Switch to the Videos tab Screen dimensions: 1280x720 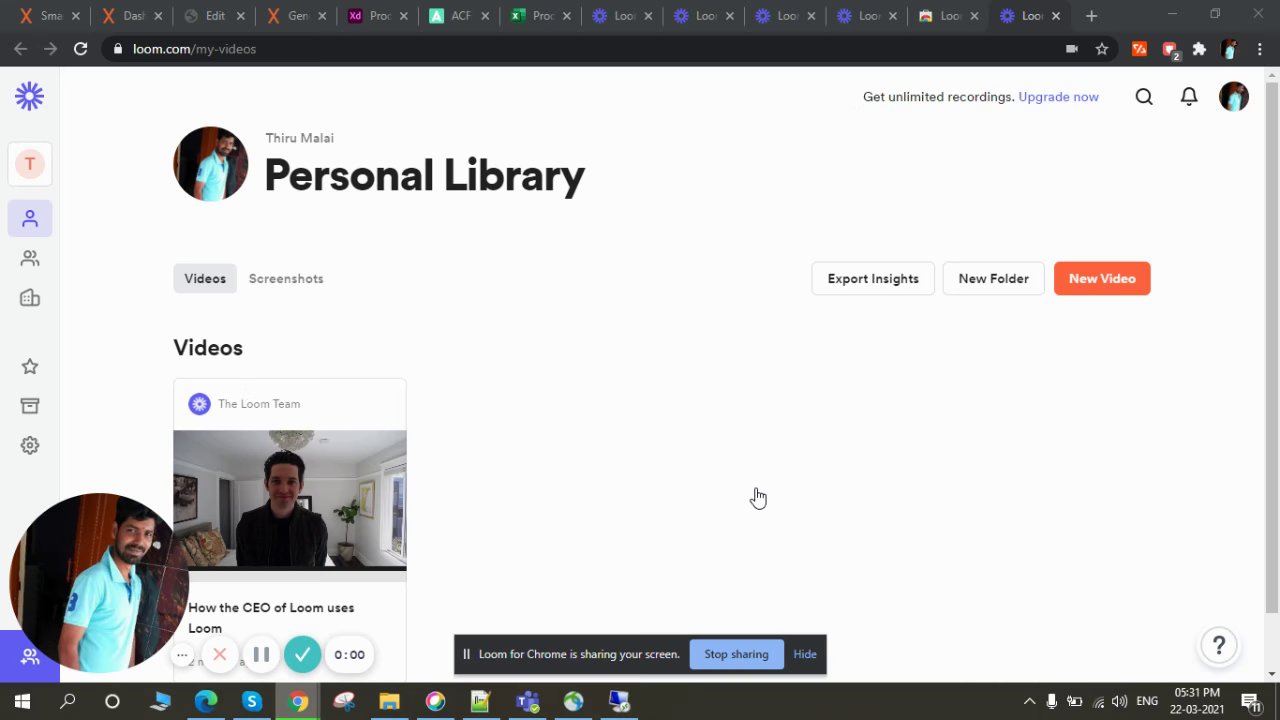(x=205, y=279)
